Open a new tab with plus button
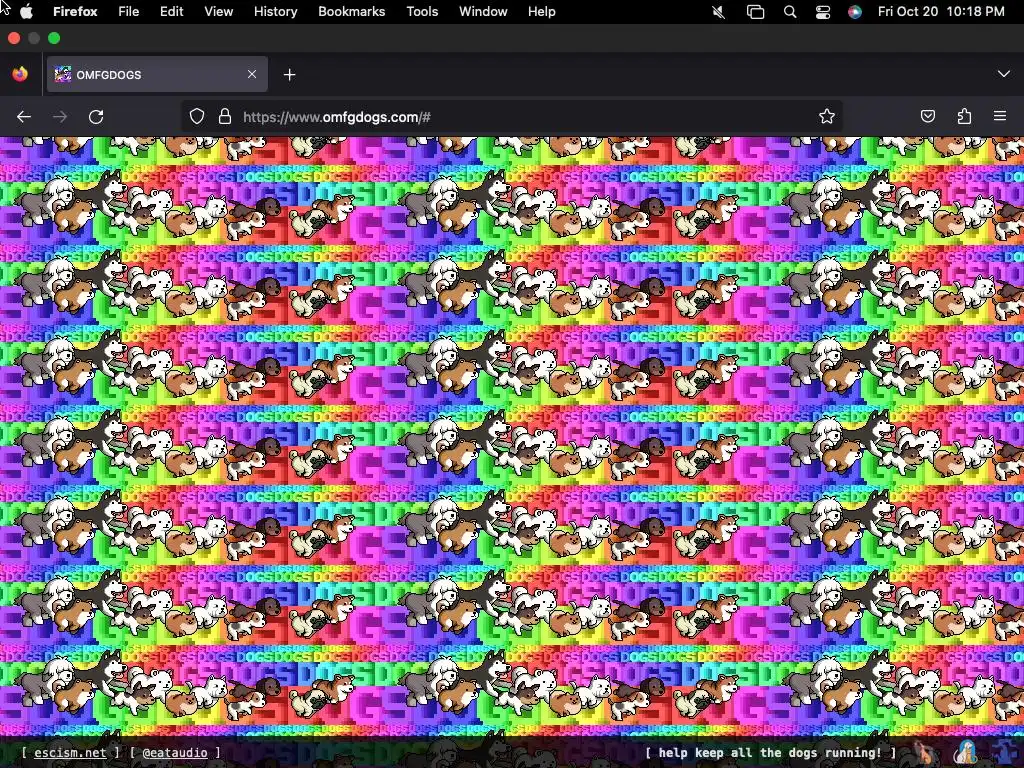1024x768 pixels. 289,74
